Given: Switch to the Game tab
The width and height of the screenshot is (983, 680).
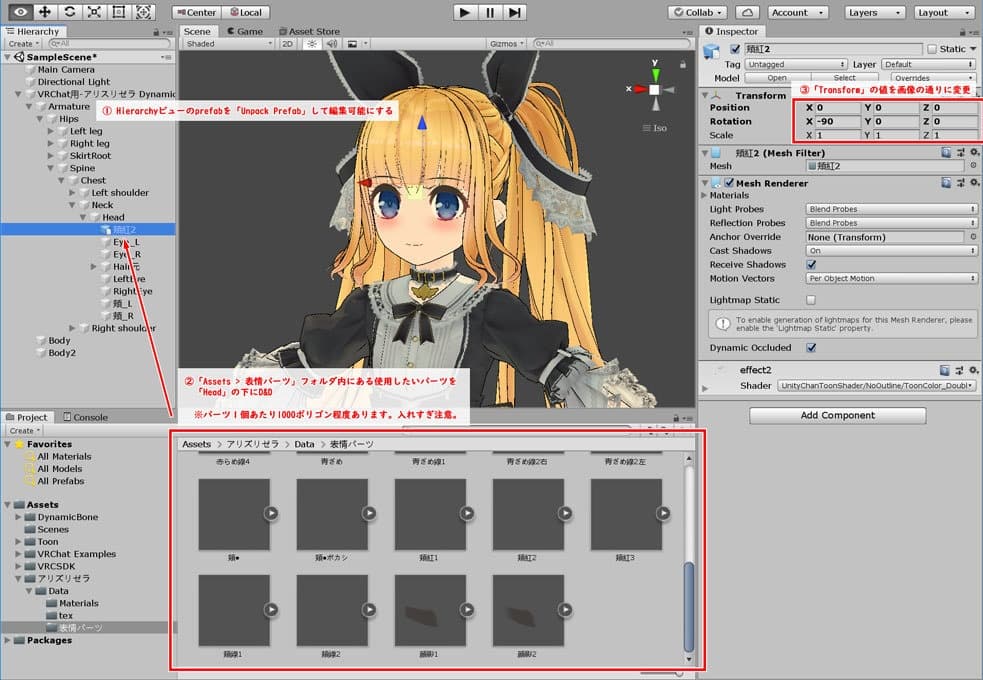Looking at the screenshot, I should (x=244, y=31).
